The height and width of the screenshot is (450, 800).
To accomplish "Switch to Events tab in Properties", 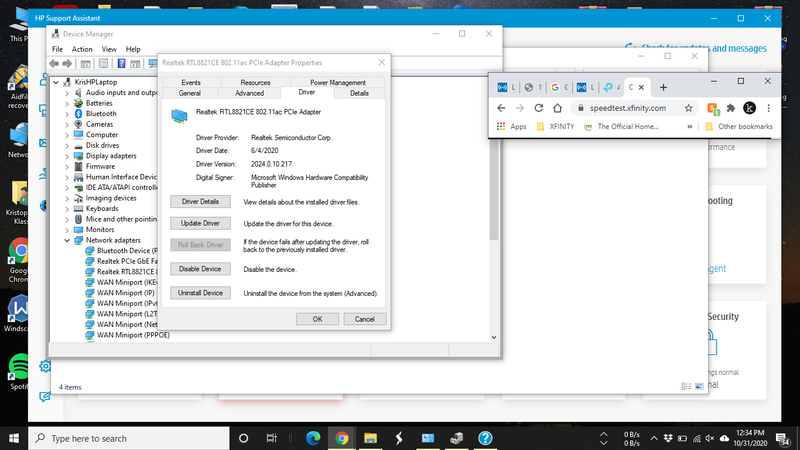I will 191,83.
